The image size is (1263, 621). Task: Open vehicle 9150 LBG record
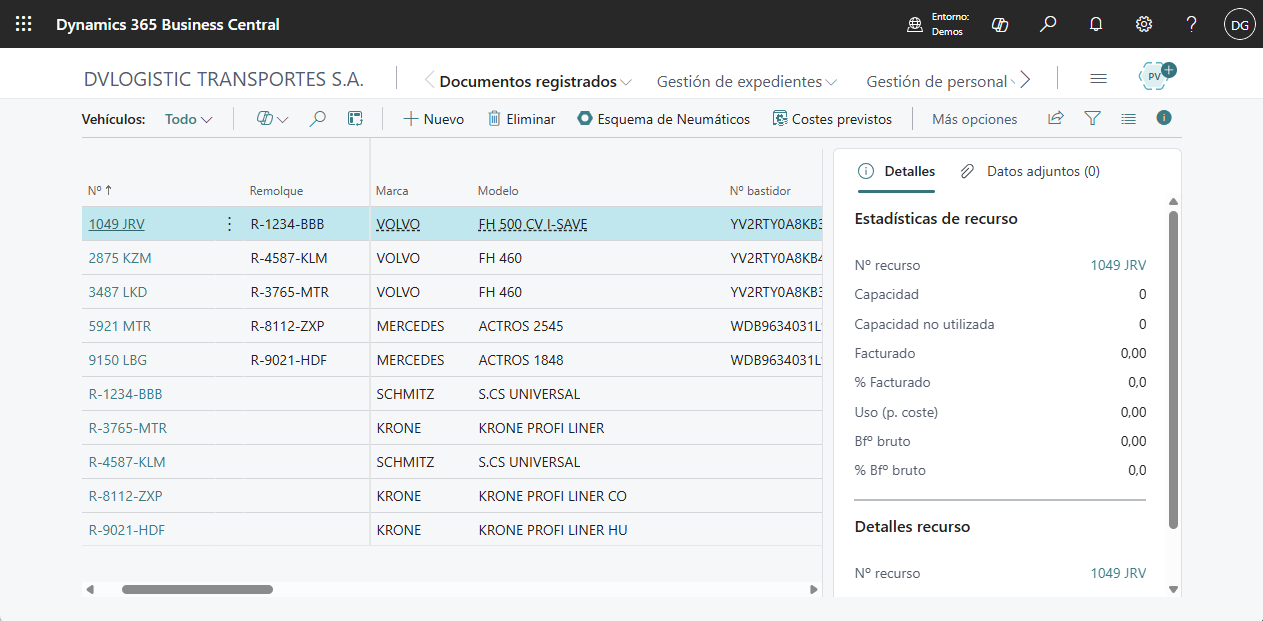point(119,360)
